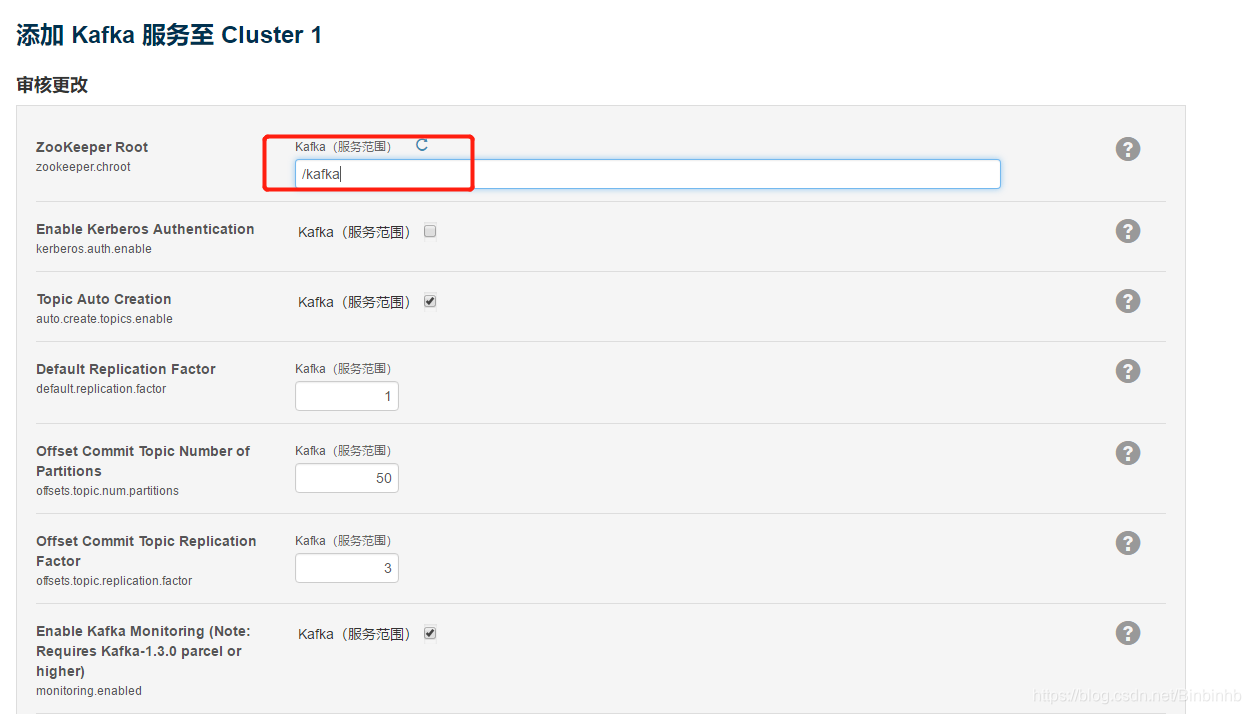Open help for Offset Commit Topic Number of Partitions
Viewport: 1251px width, 714px height.
point(1127,453)
